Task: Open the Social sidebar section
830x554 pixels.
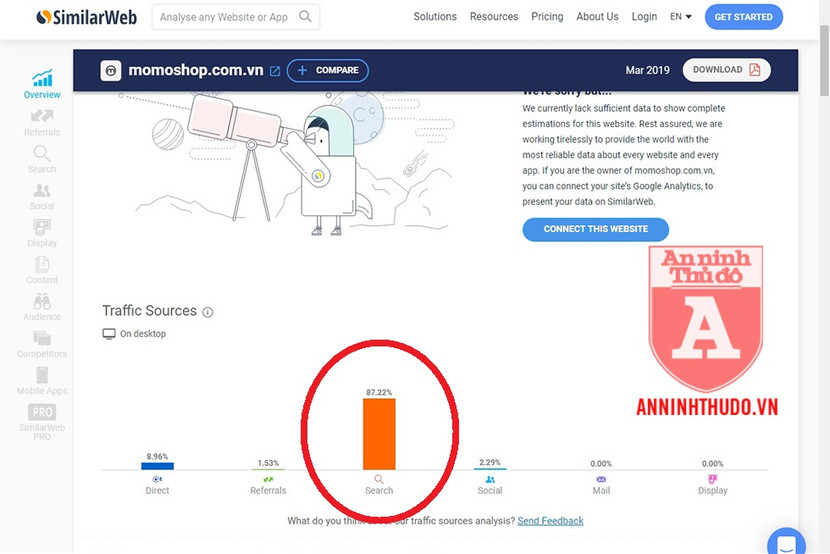Action: point(42,191)
